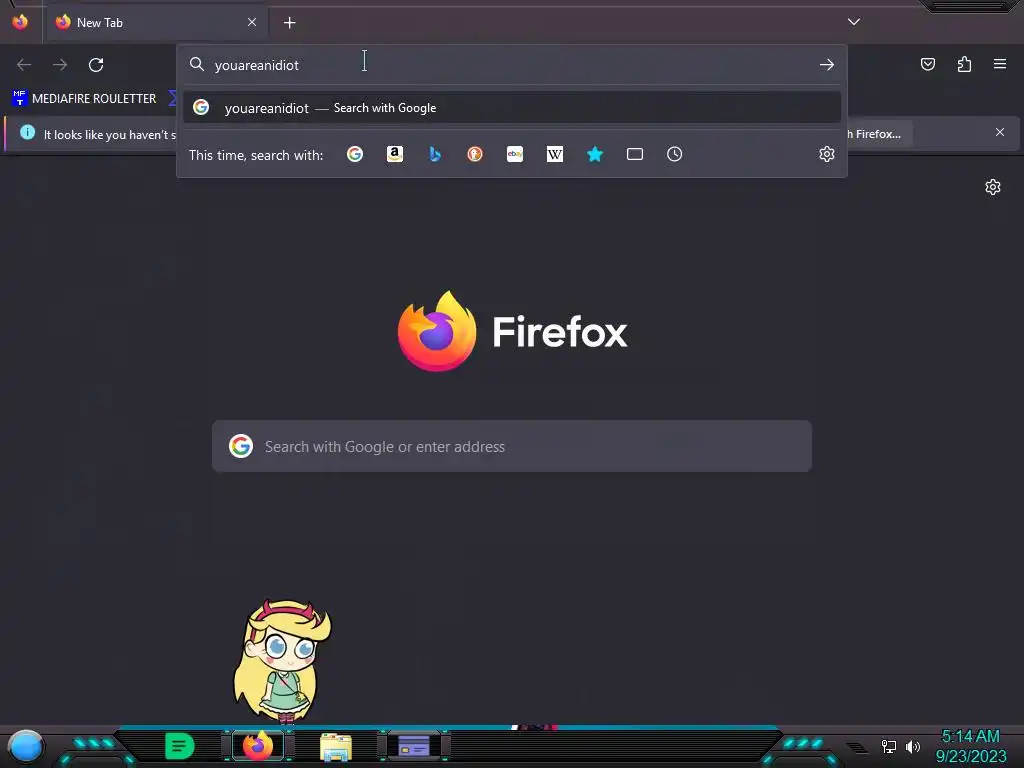Click the Firefox logo on the new tab page
The width and height of the screenshot is (1024, 768).
click(x=437, y=331)
